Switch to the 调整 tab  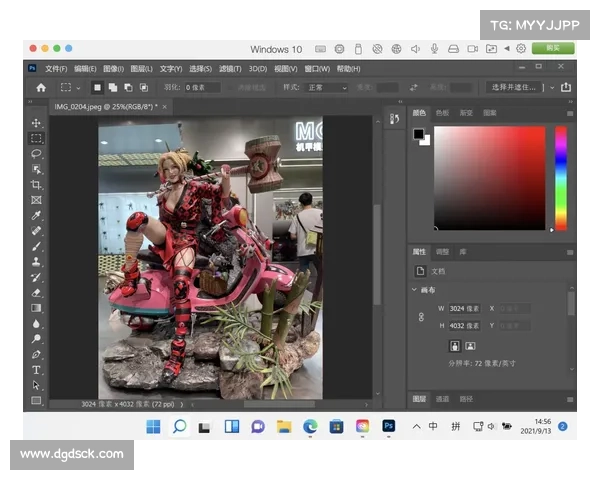pyautogui.click(x=442, y=252)
